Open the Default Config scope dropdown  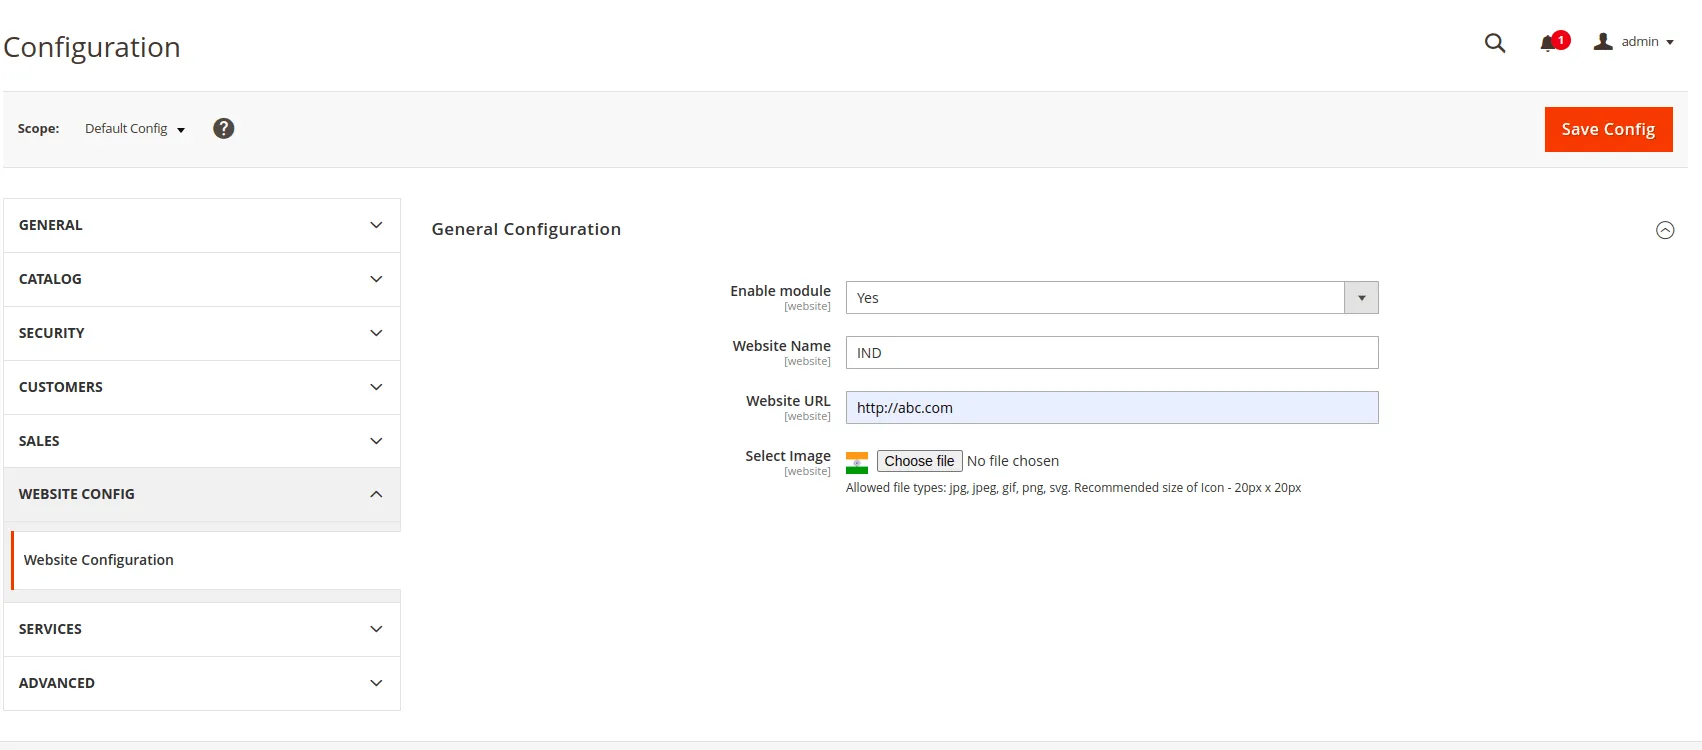[135, 129]
